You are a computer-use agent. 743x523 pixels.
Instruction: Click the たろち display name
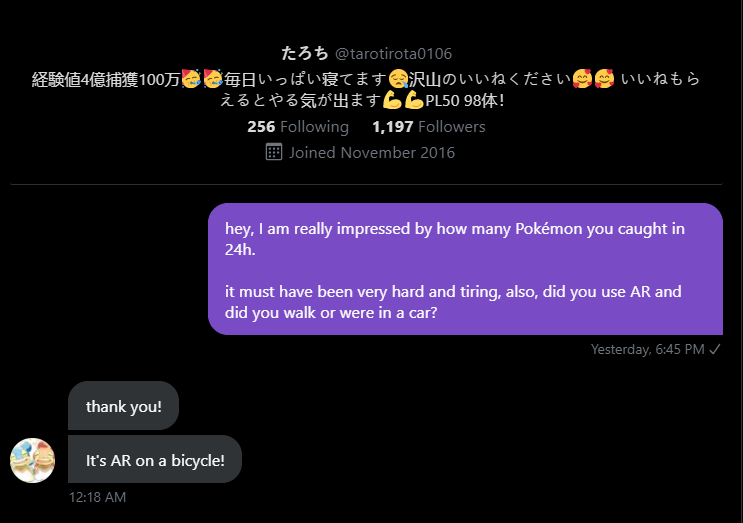304,53
